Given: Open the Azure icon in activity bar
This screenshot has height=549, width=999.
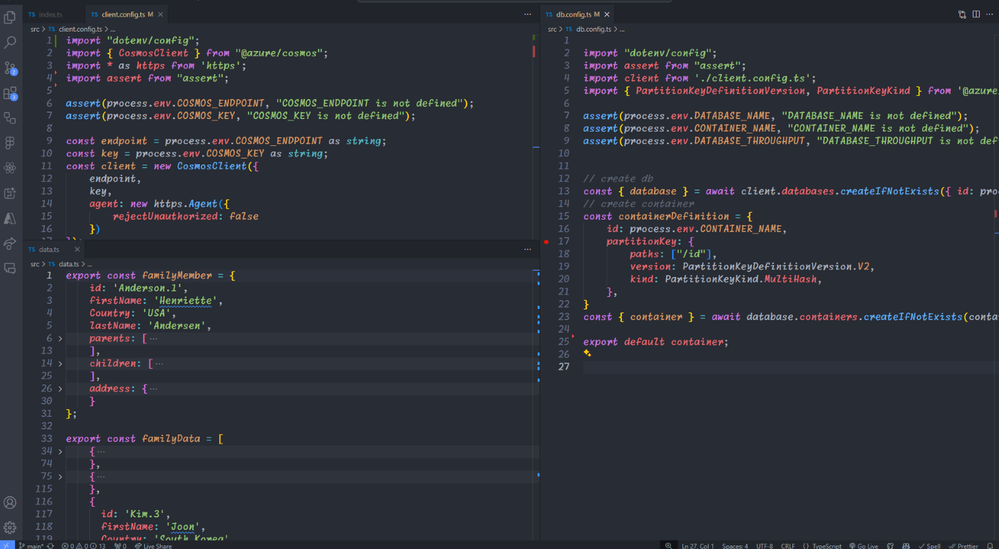Looking at the screenshot, I should tap(10, 218).
